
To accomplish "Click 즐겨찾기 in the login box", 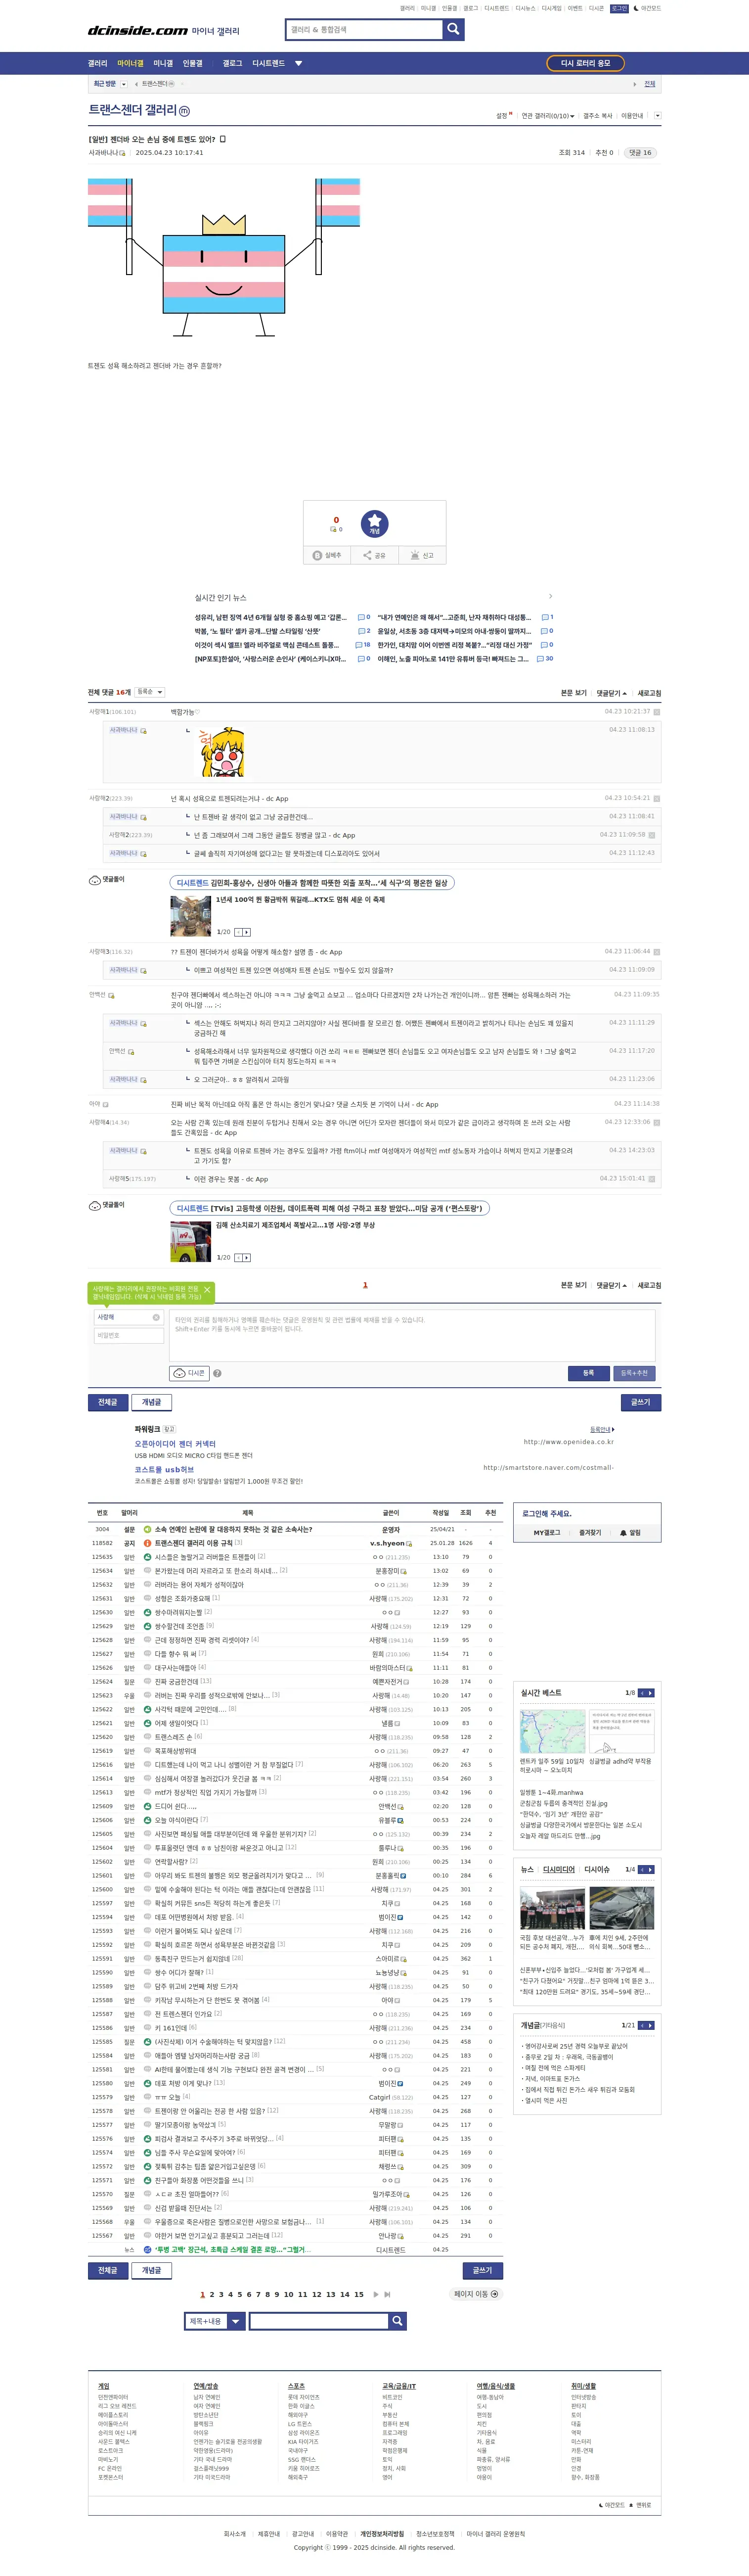I will click(x=590, y=1533).
